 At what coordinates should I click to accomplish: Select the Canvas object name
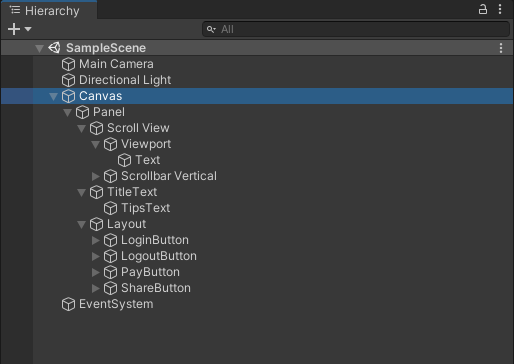pyautogui.click(x=101, y=96)
